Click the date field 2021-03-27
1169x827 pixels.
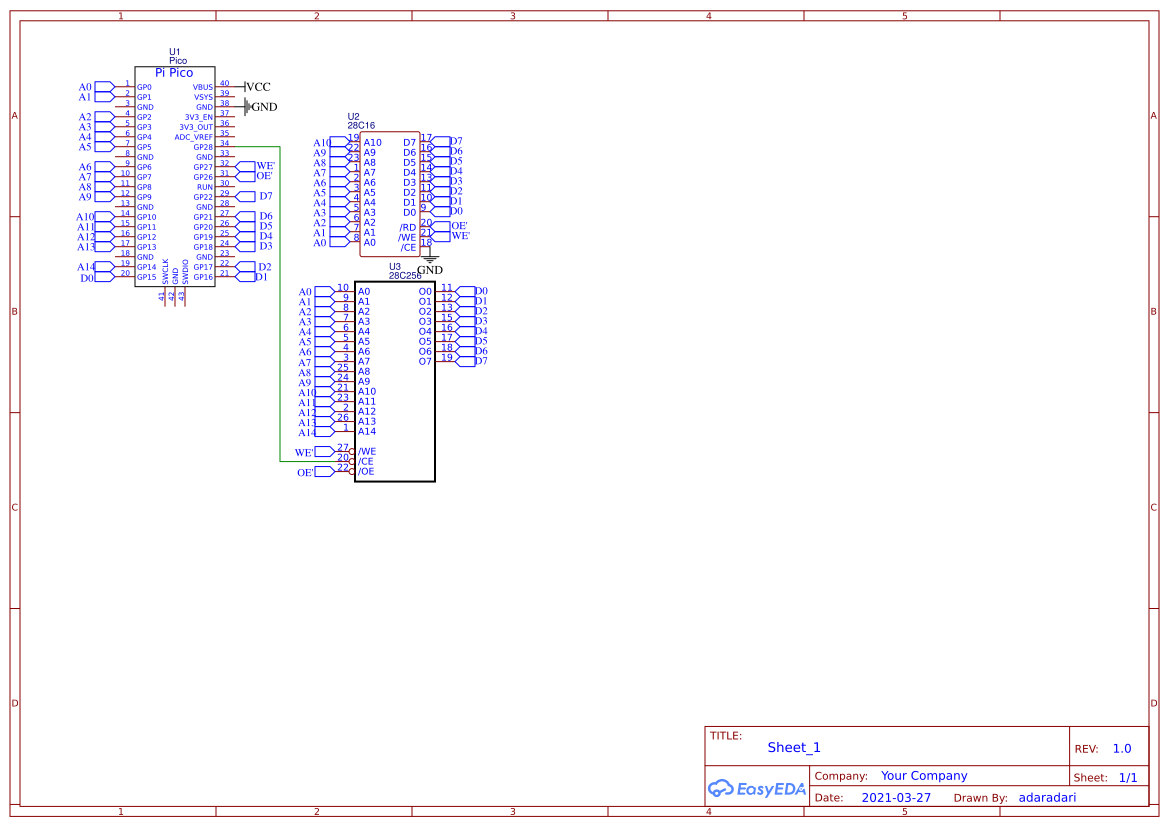(896, 797)
